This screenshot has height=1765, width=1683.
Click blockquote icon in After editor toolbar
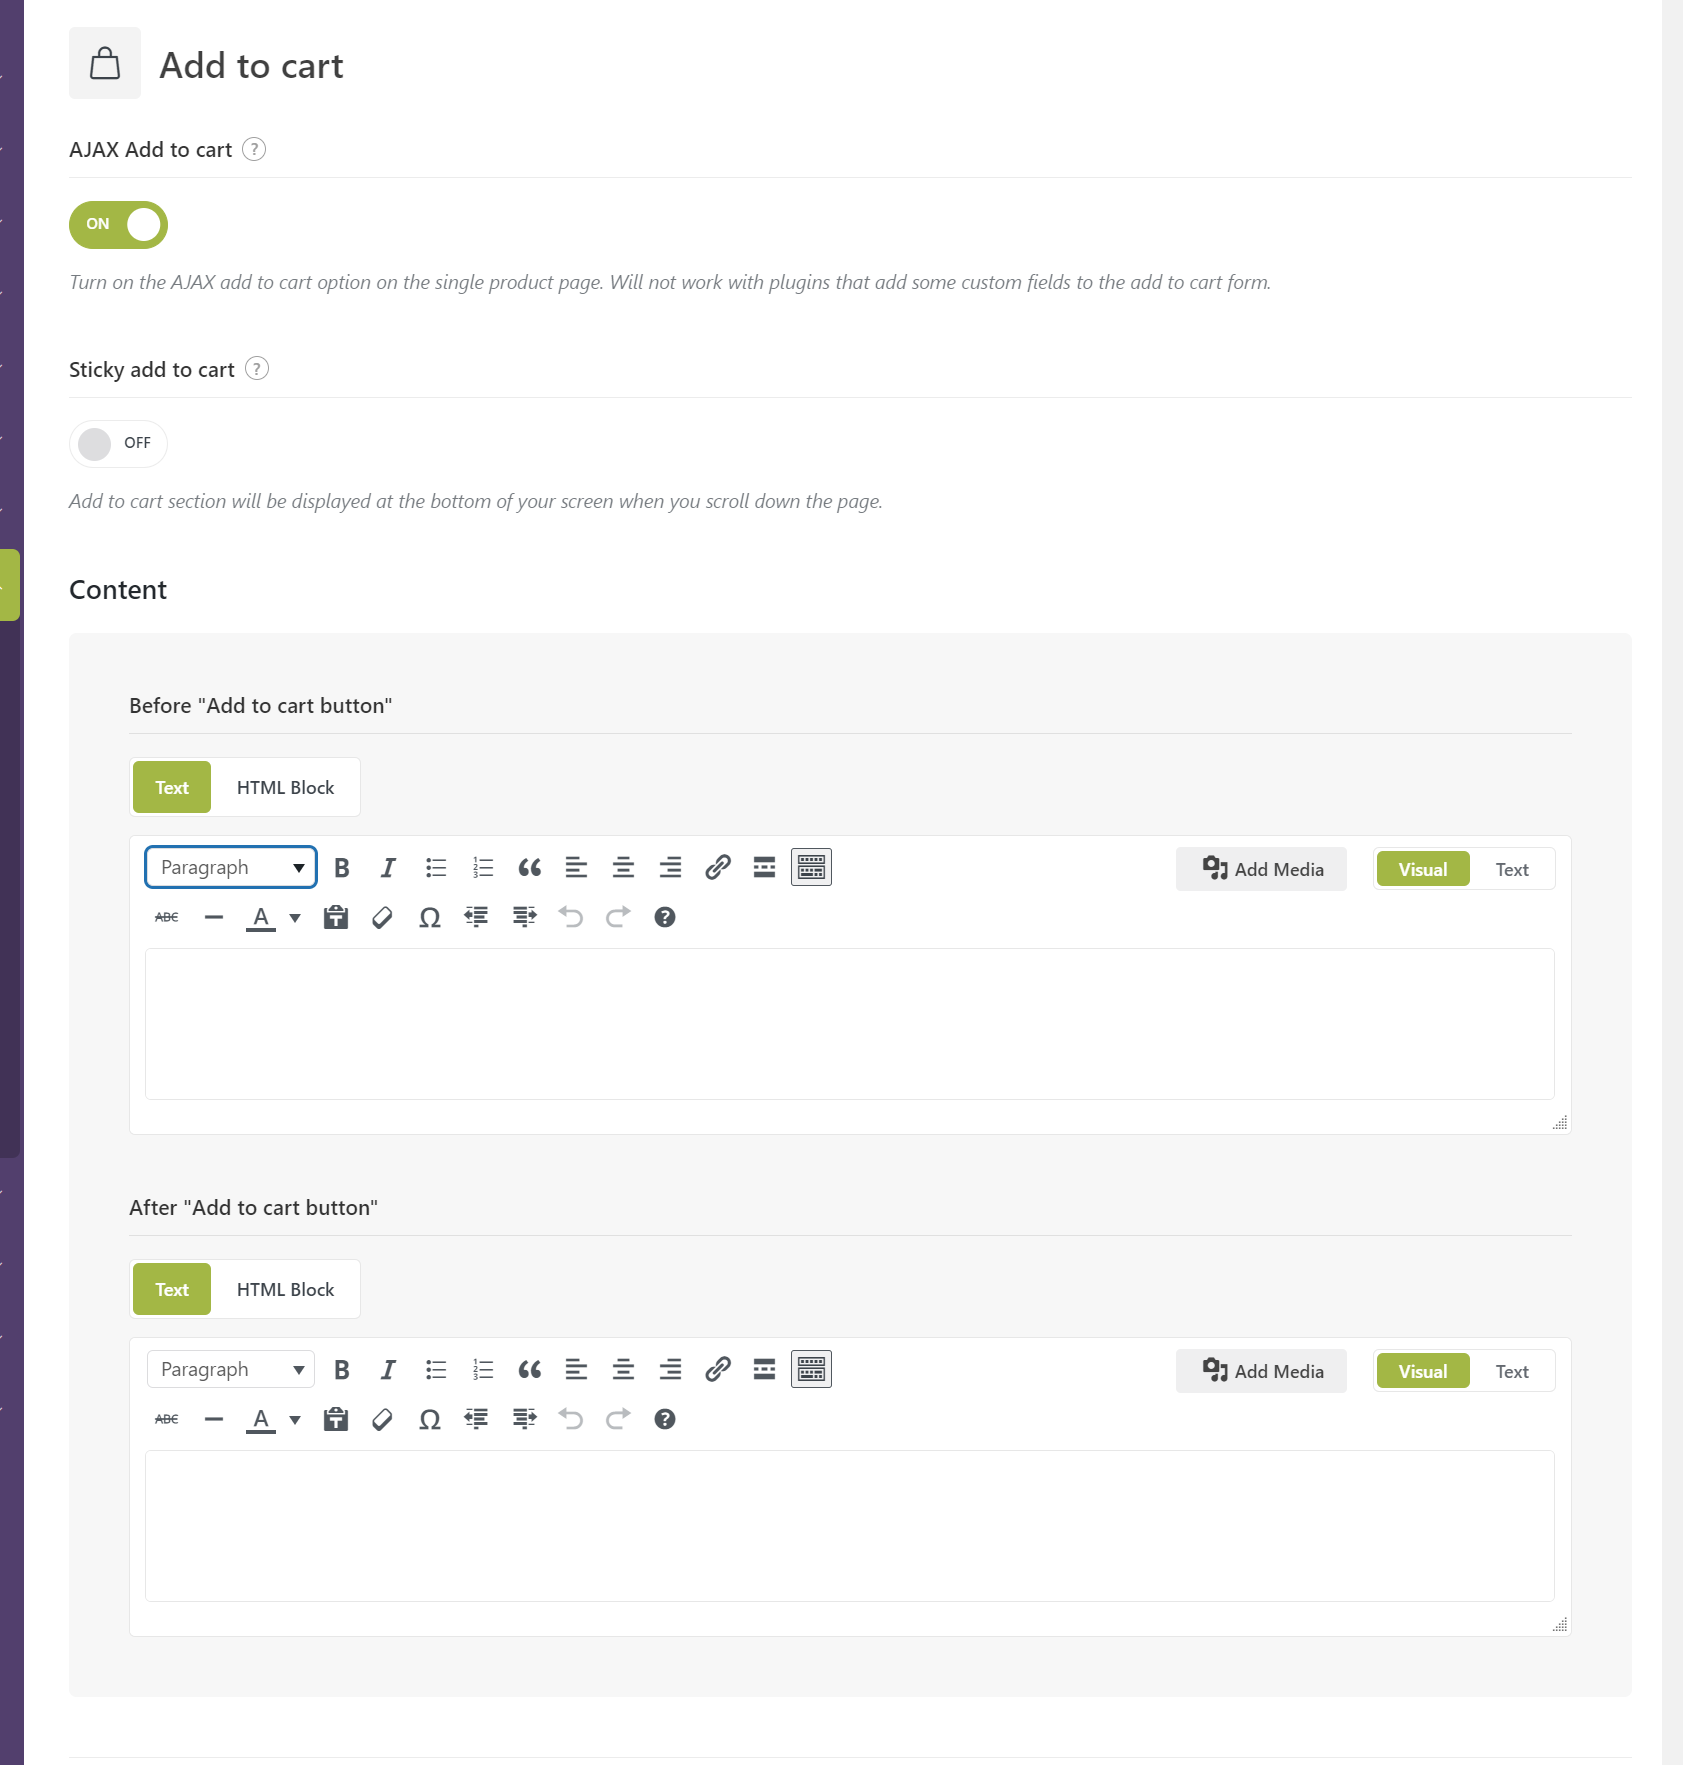point(529,1370)
